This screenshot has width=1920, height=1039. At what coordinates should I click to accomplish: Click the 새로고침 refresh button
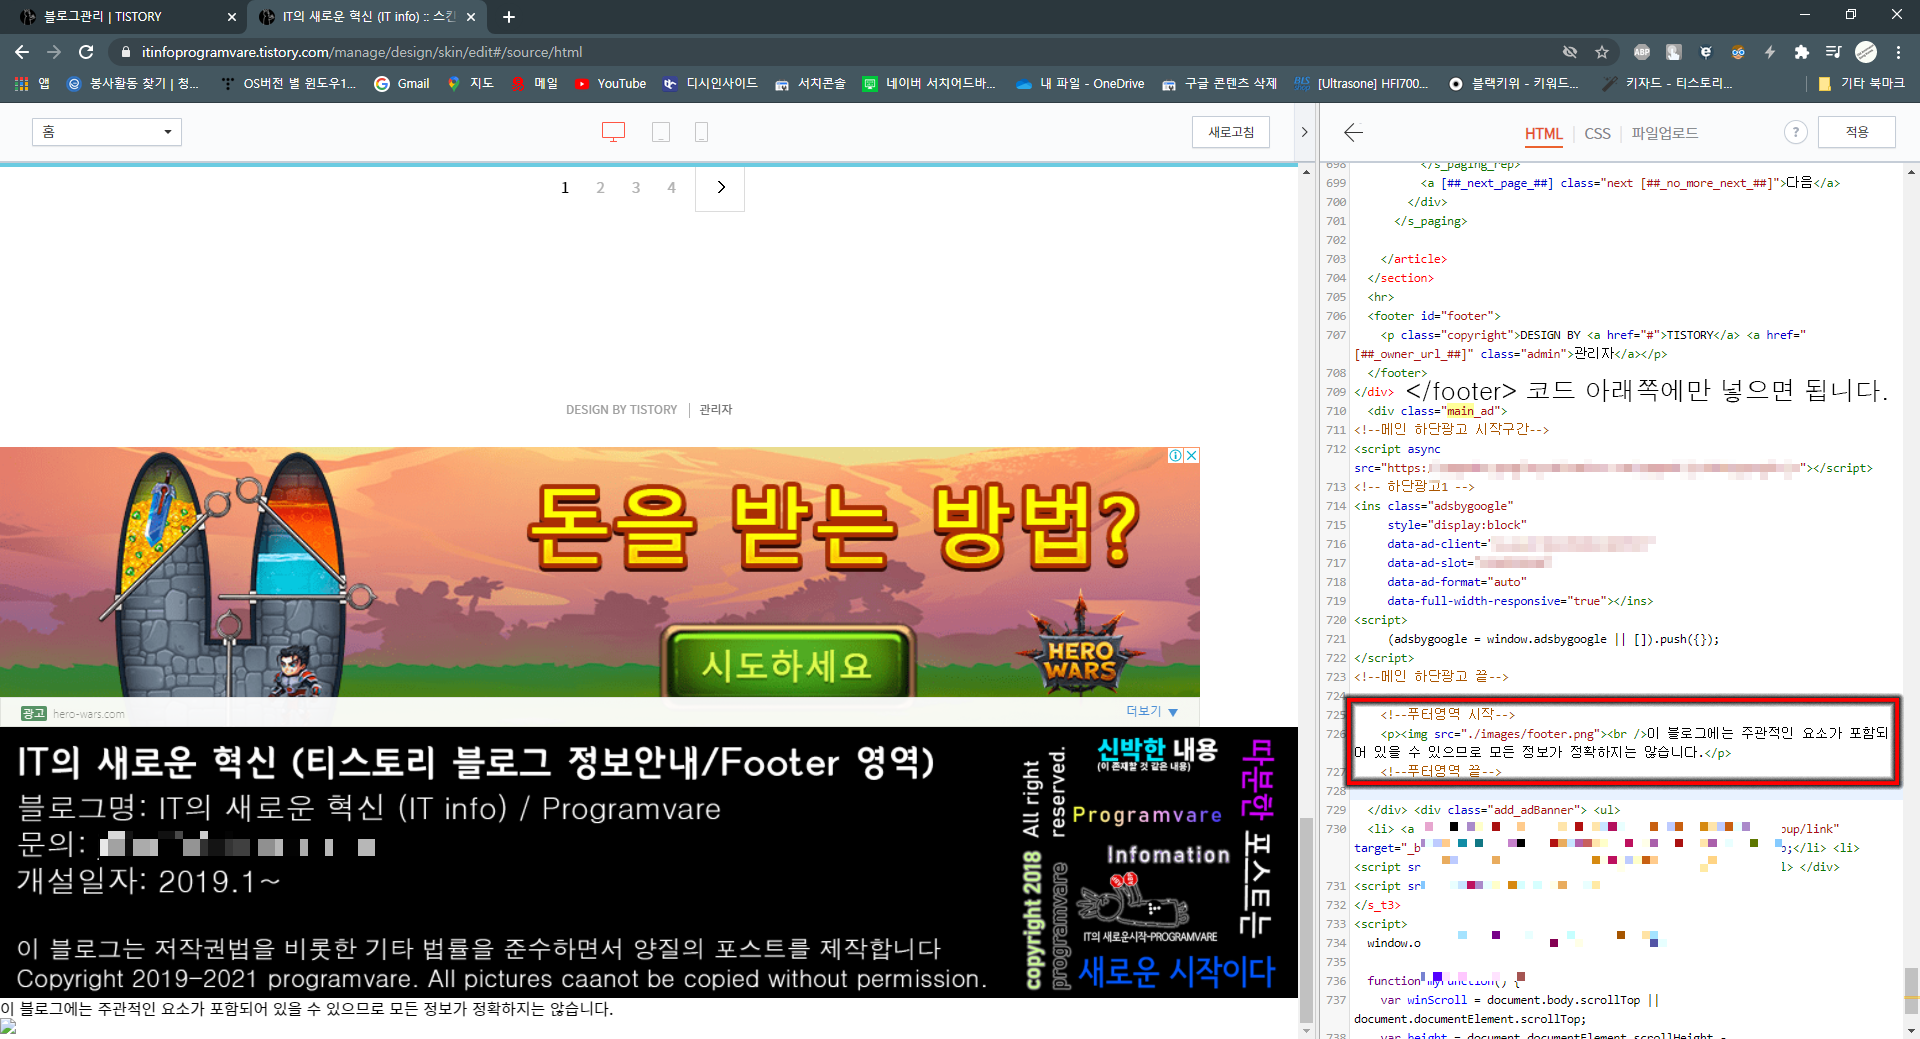1231,132
